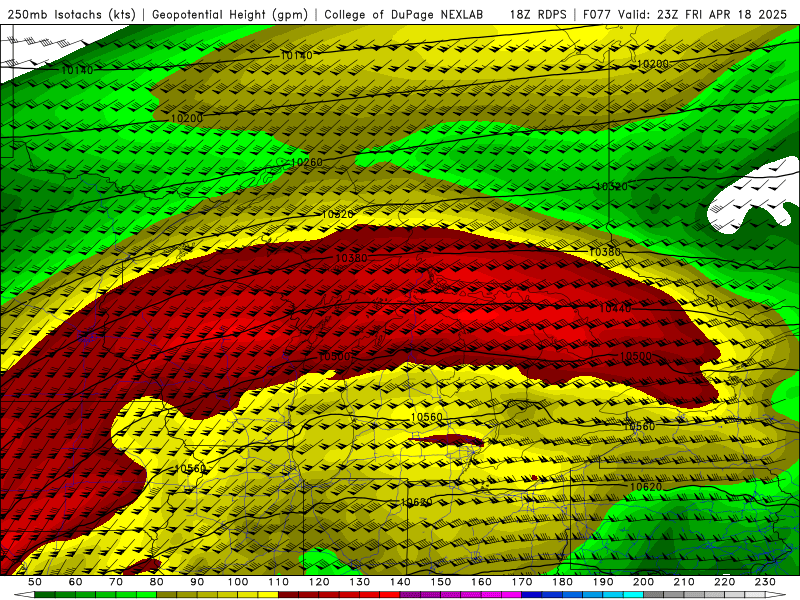Click the 230 knot legend label
The height and width of the screenshot is (600, 800).
tap(765, 582)
